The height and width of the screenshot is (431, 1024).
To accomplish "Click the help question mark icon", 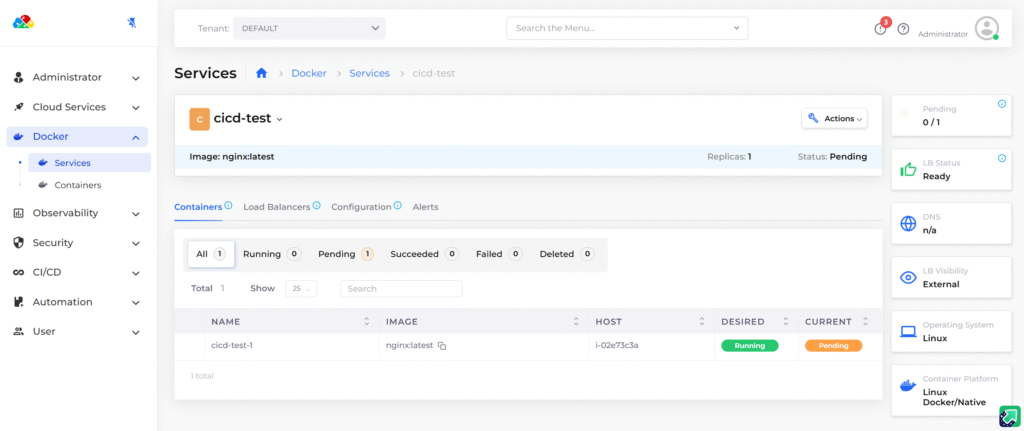I will (903, 29).
